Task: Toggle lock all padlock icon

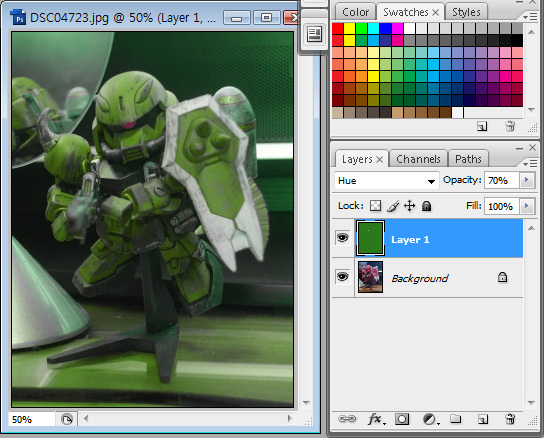Action: tap(426, 206)
